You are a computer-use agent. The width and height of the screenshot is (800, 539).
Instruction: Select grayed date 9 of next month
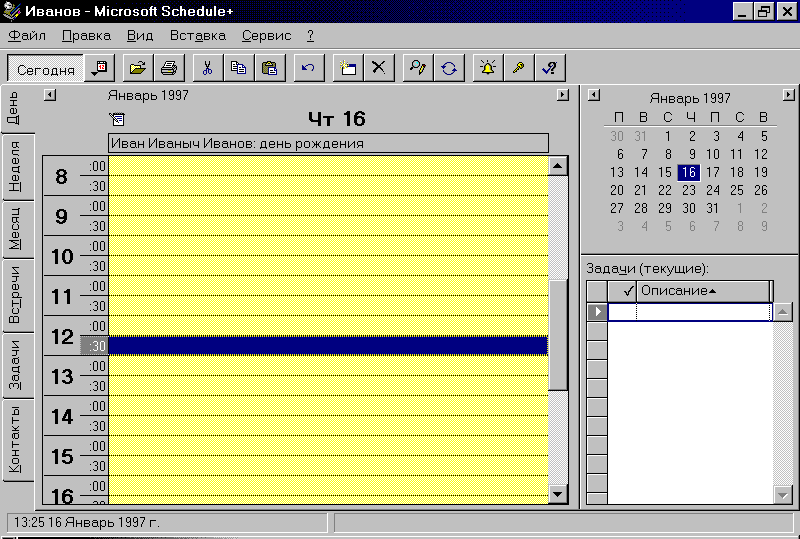point(764,226)
